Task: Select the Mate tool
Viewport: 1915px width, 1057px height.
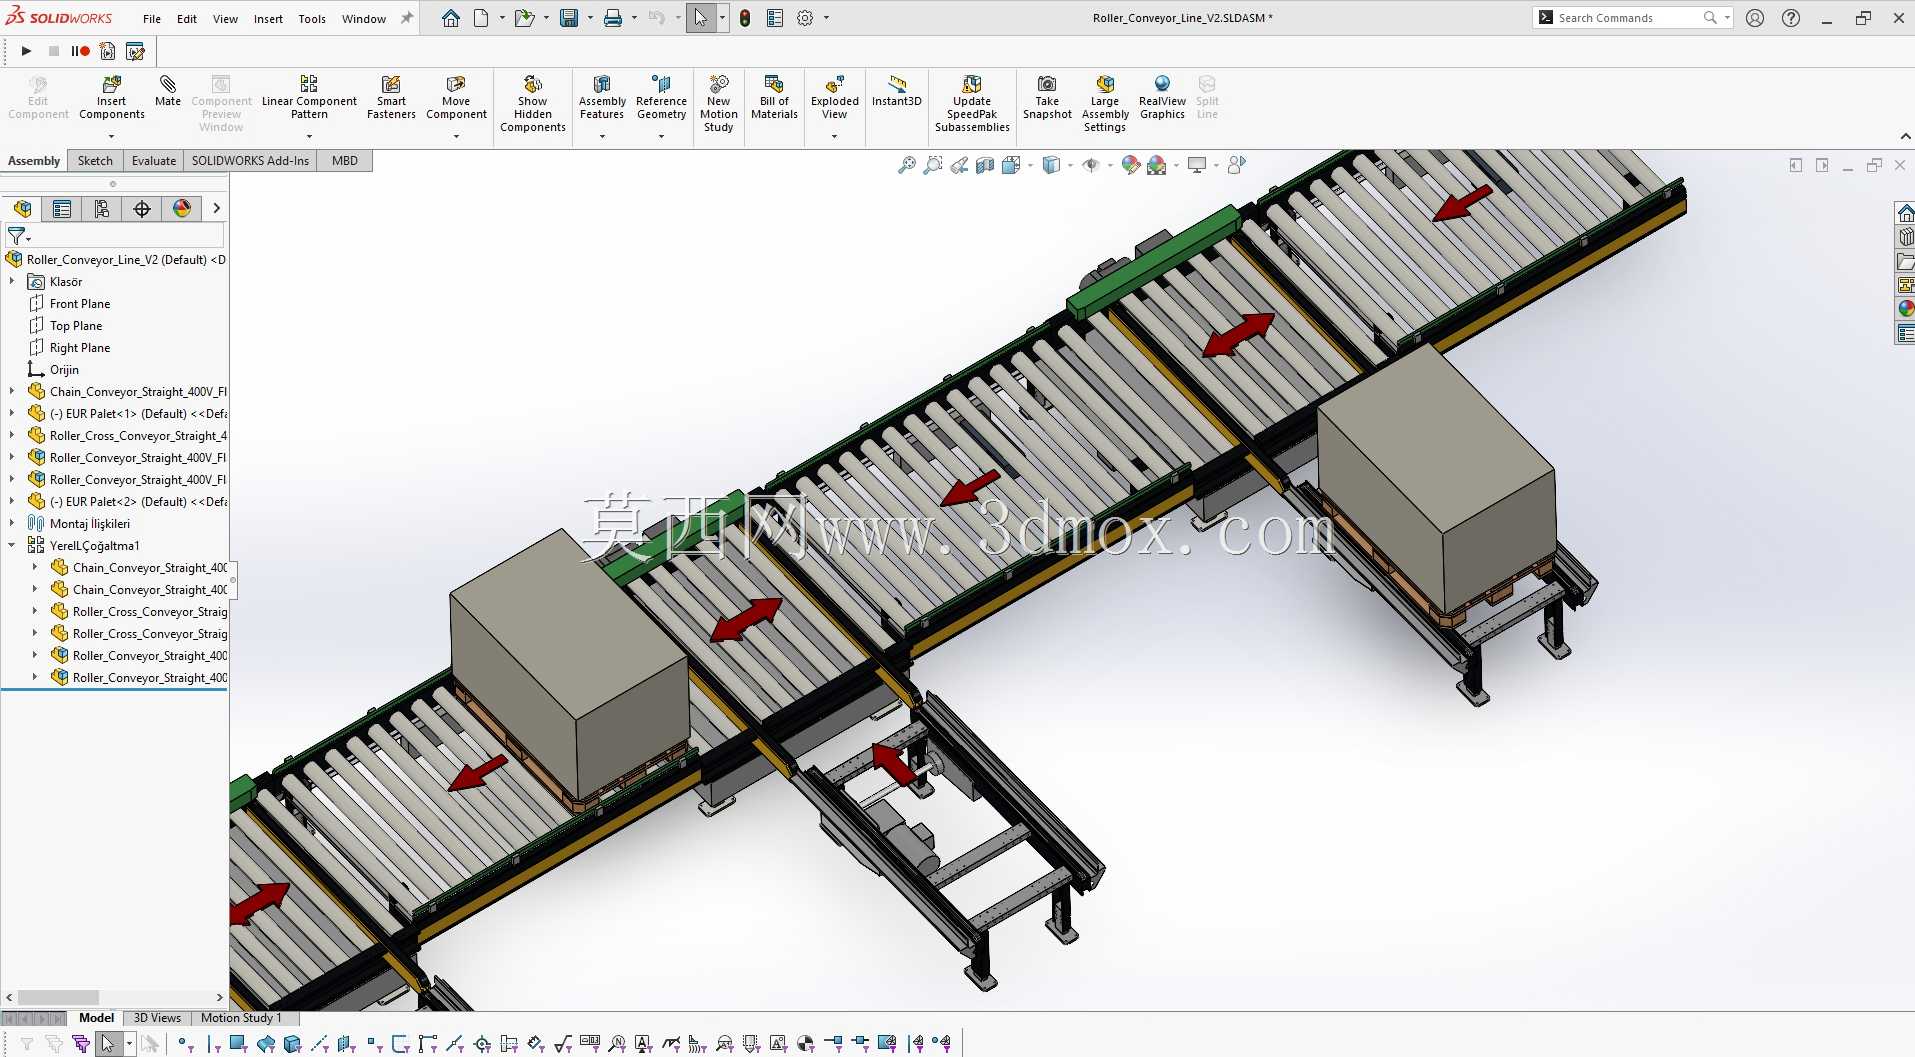Action: click(x=168, y=91)
